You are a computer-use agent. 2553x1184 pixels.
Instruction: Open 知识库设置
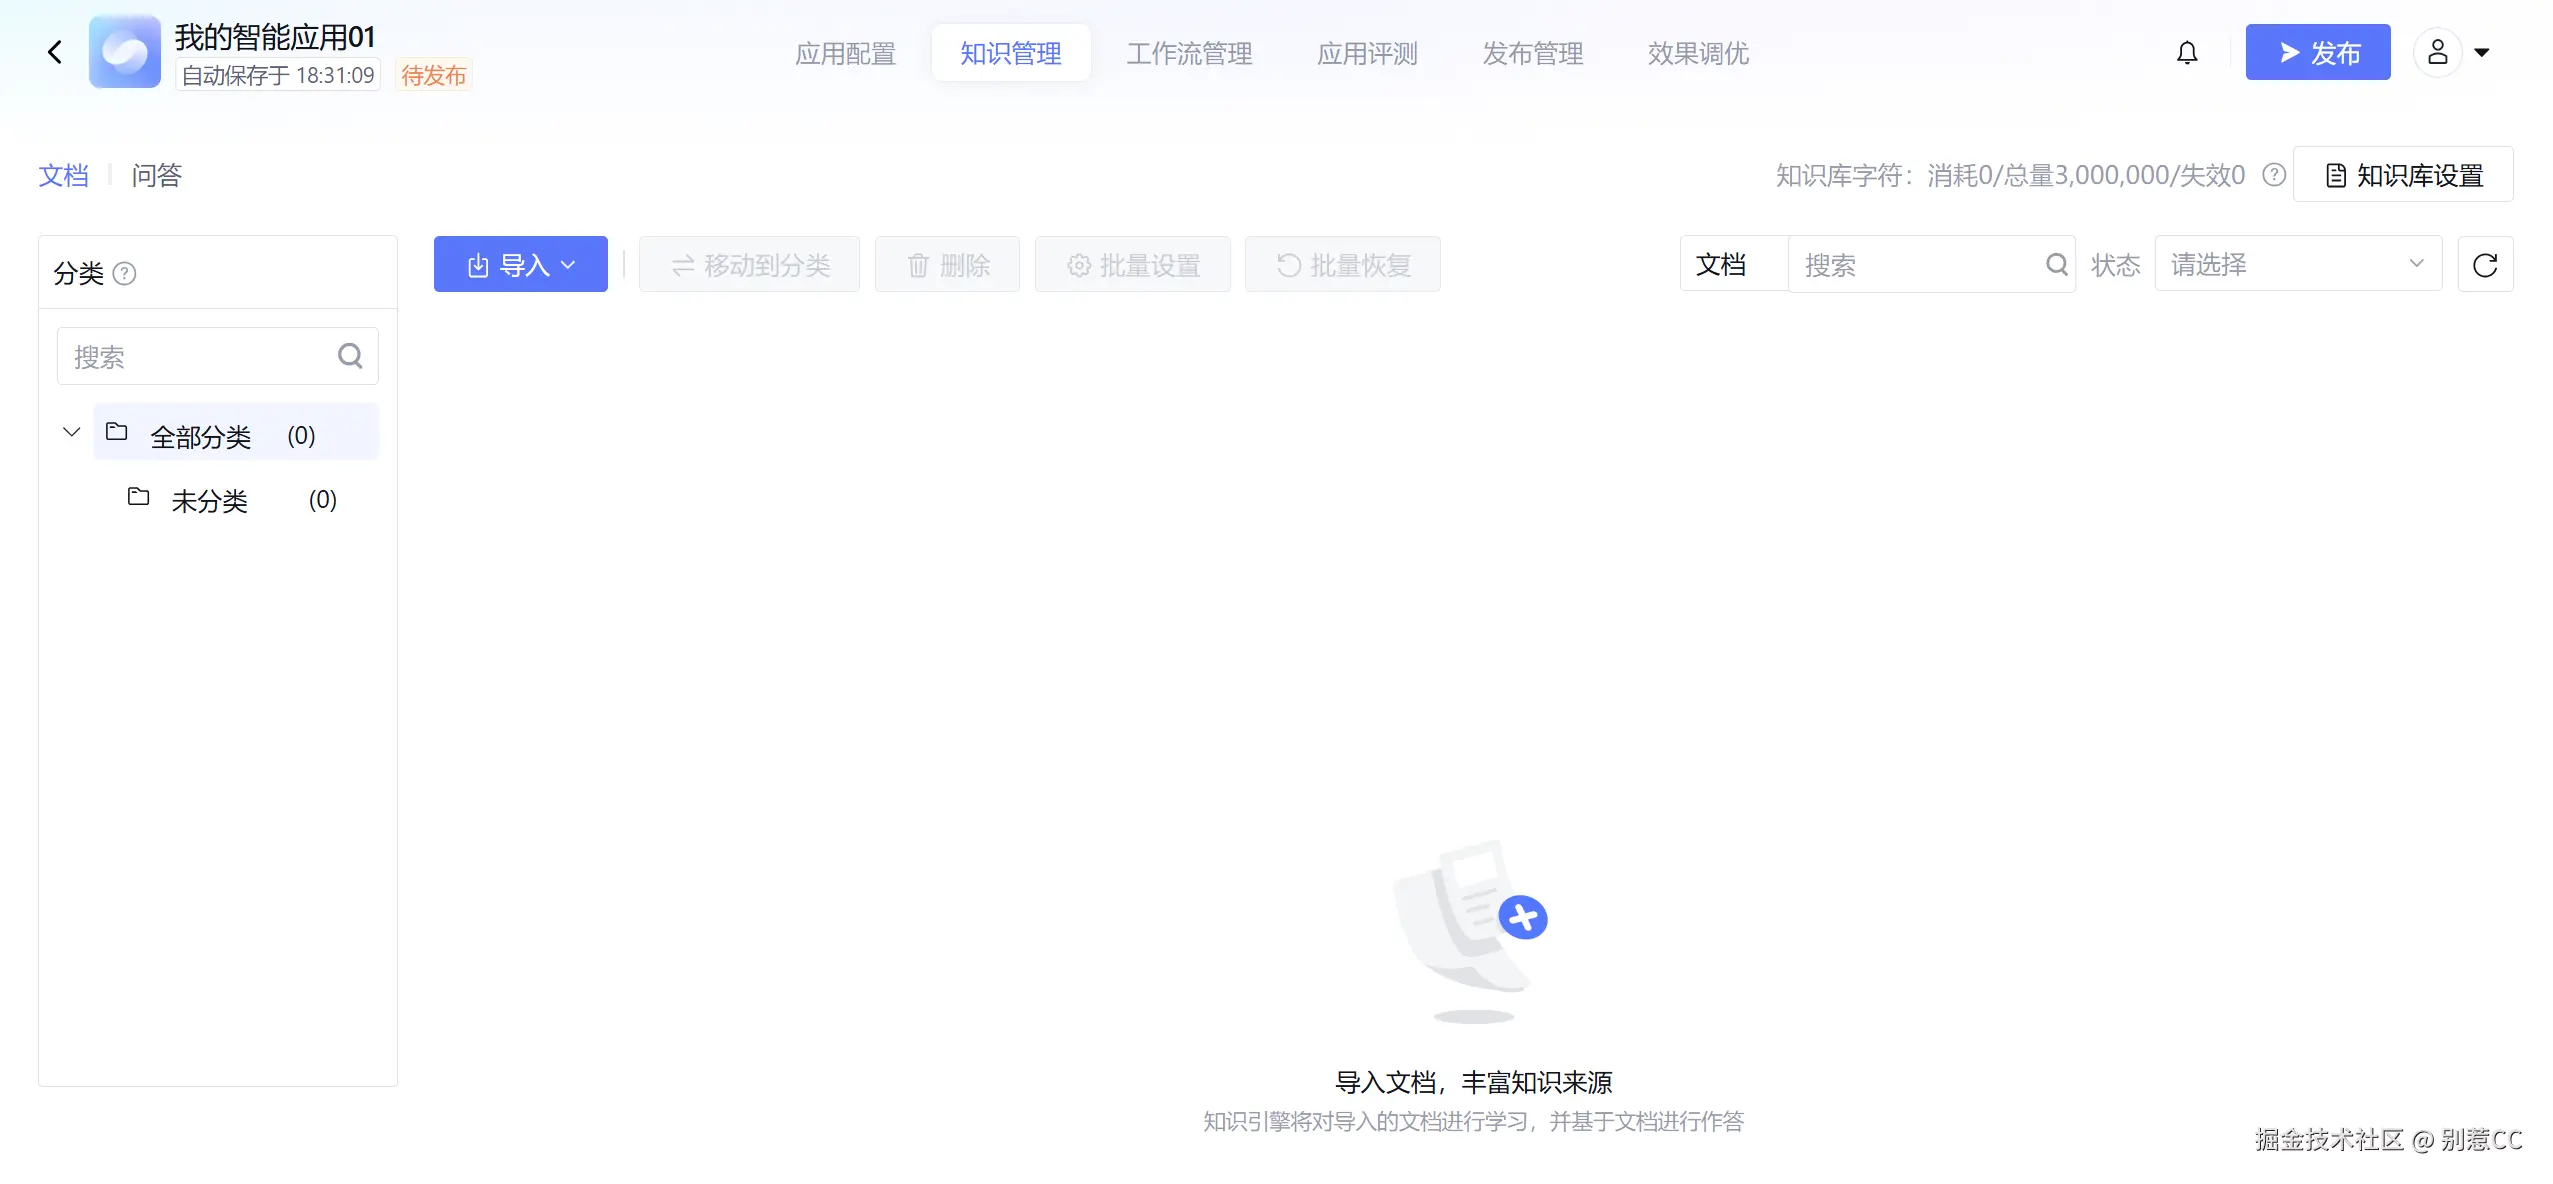(x=2402, y=175)
